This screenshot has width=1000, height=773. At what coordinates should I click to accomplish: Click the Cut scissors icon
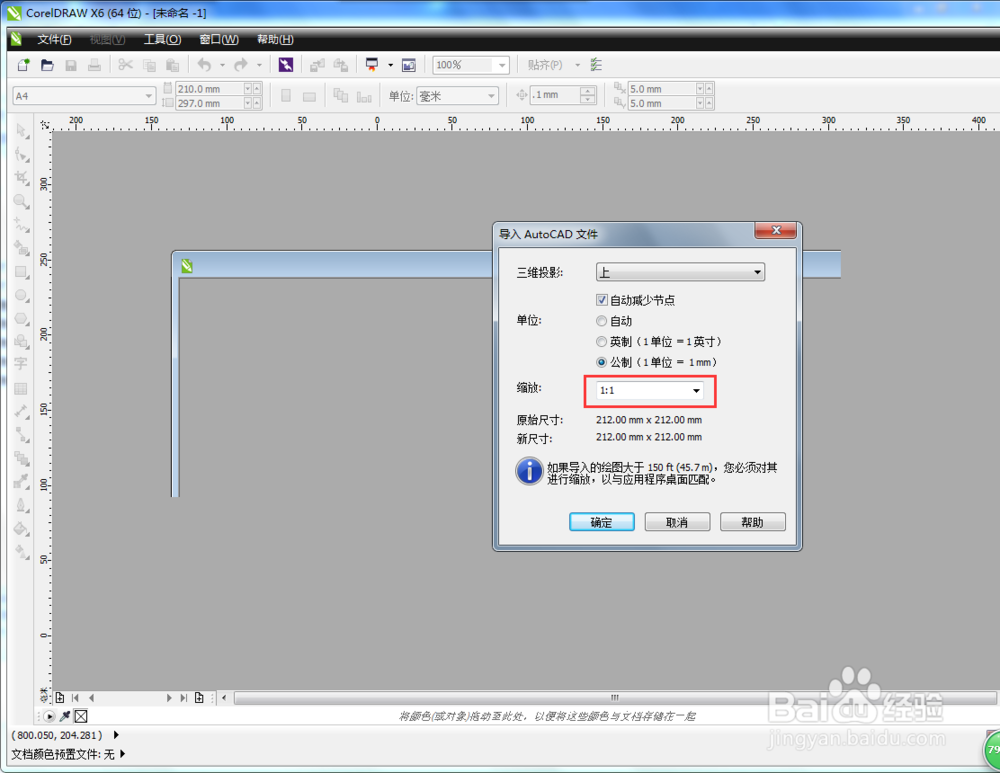pos(126,65)
